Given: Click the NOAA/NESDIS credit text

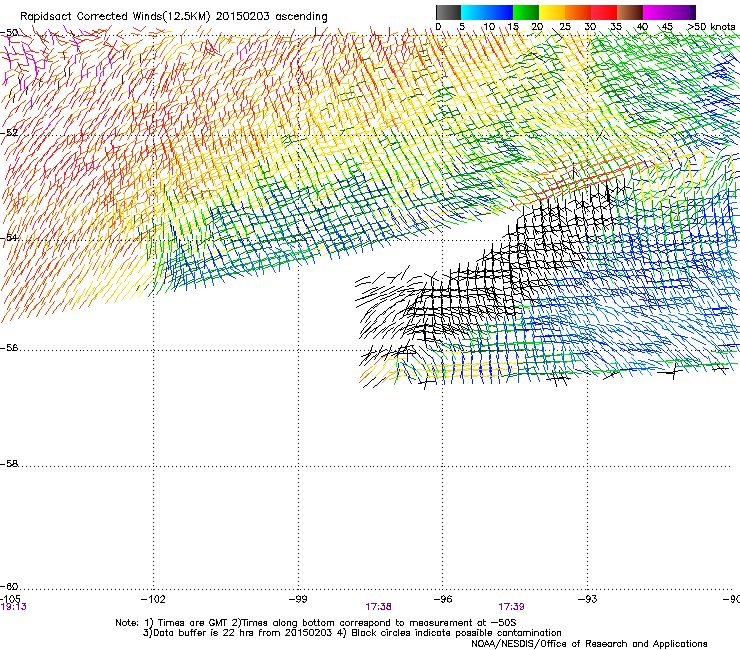Looking at the screenshot, I should 589,644.
